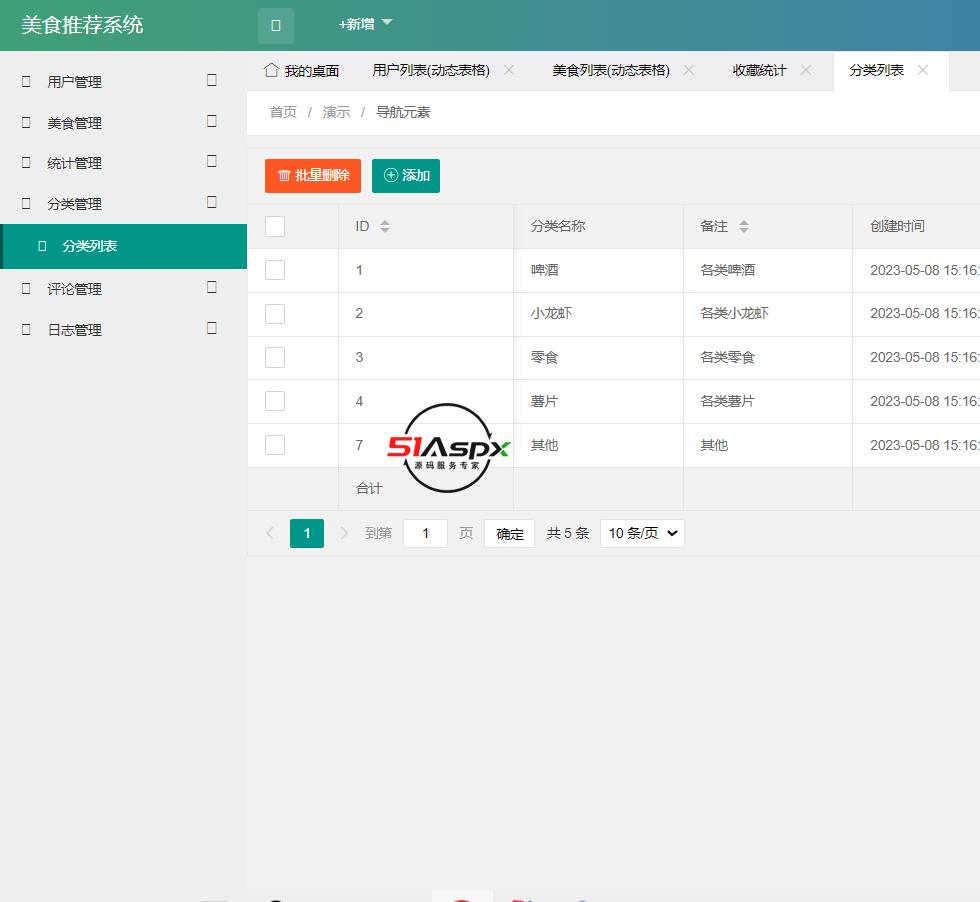The height and width of the screenshot is (902, 980).
Task: Switch to the 收藏统计 tab
Action: tap(761, 70)
